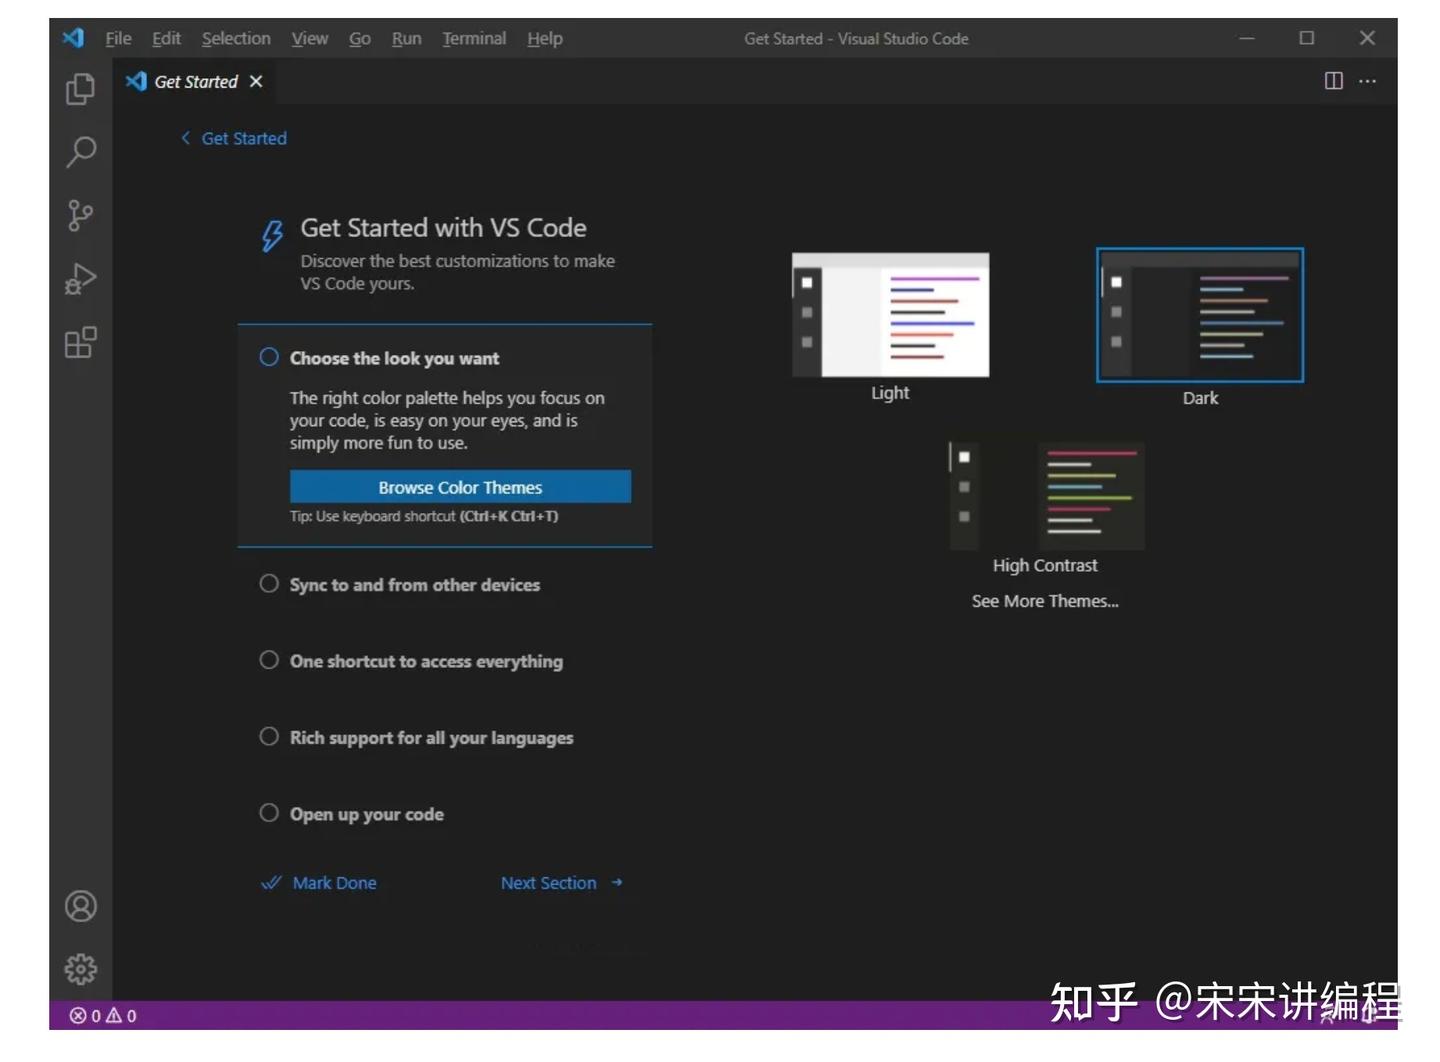Select the Dark theme thumbnail
1440x1062 pixels.
[x=1199, y=315]
